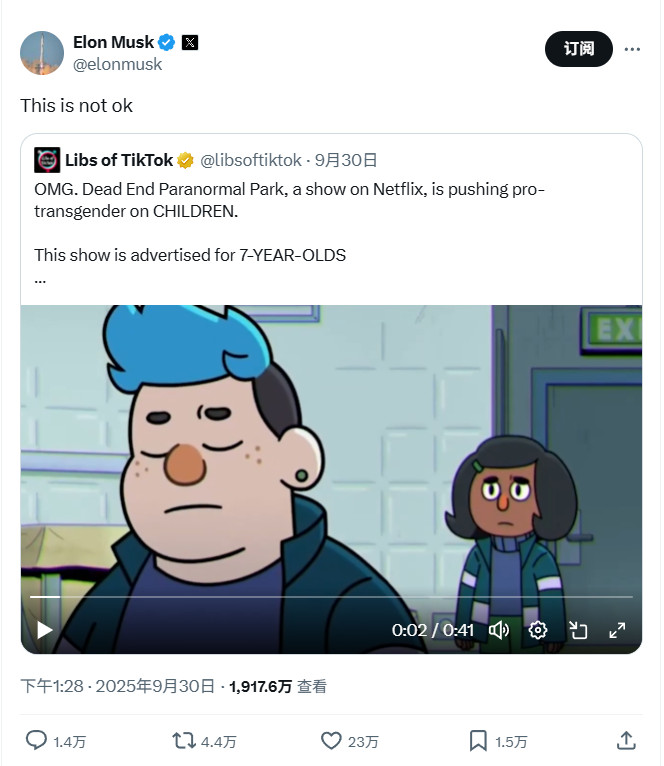Click the X affiliate badge icon
The height and width of the screenshot is (766, 664).
point(190,43)
